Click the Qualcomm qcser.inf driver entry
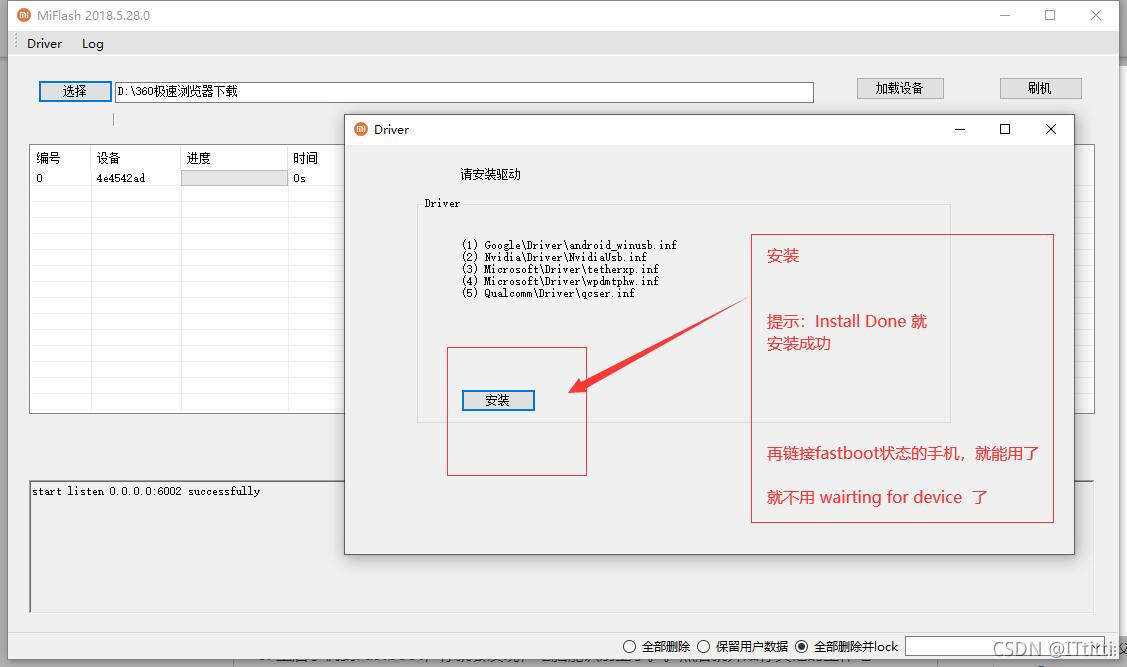The width and height of the screenshot is (1127, 667). [x=548, y=293]
